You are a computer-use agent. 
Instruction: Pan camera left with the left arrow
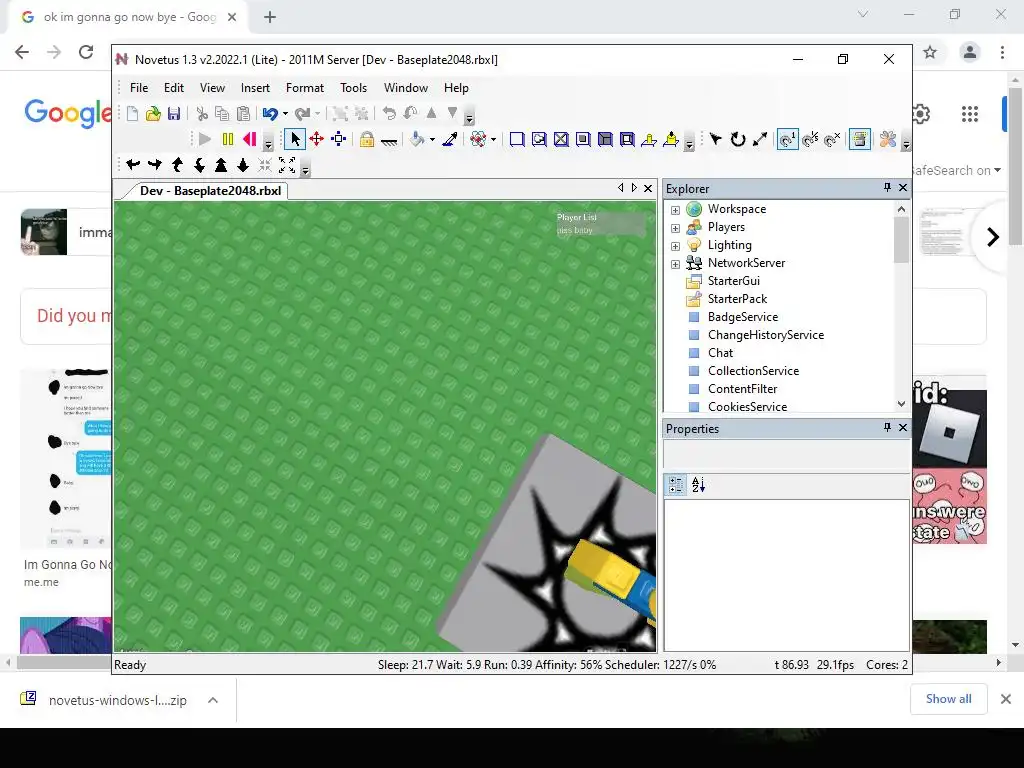click(133, 165)
